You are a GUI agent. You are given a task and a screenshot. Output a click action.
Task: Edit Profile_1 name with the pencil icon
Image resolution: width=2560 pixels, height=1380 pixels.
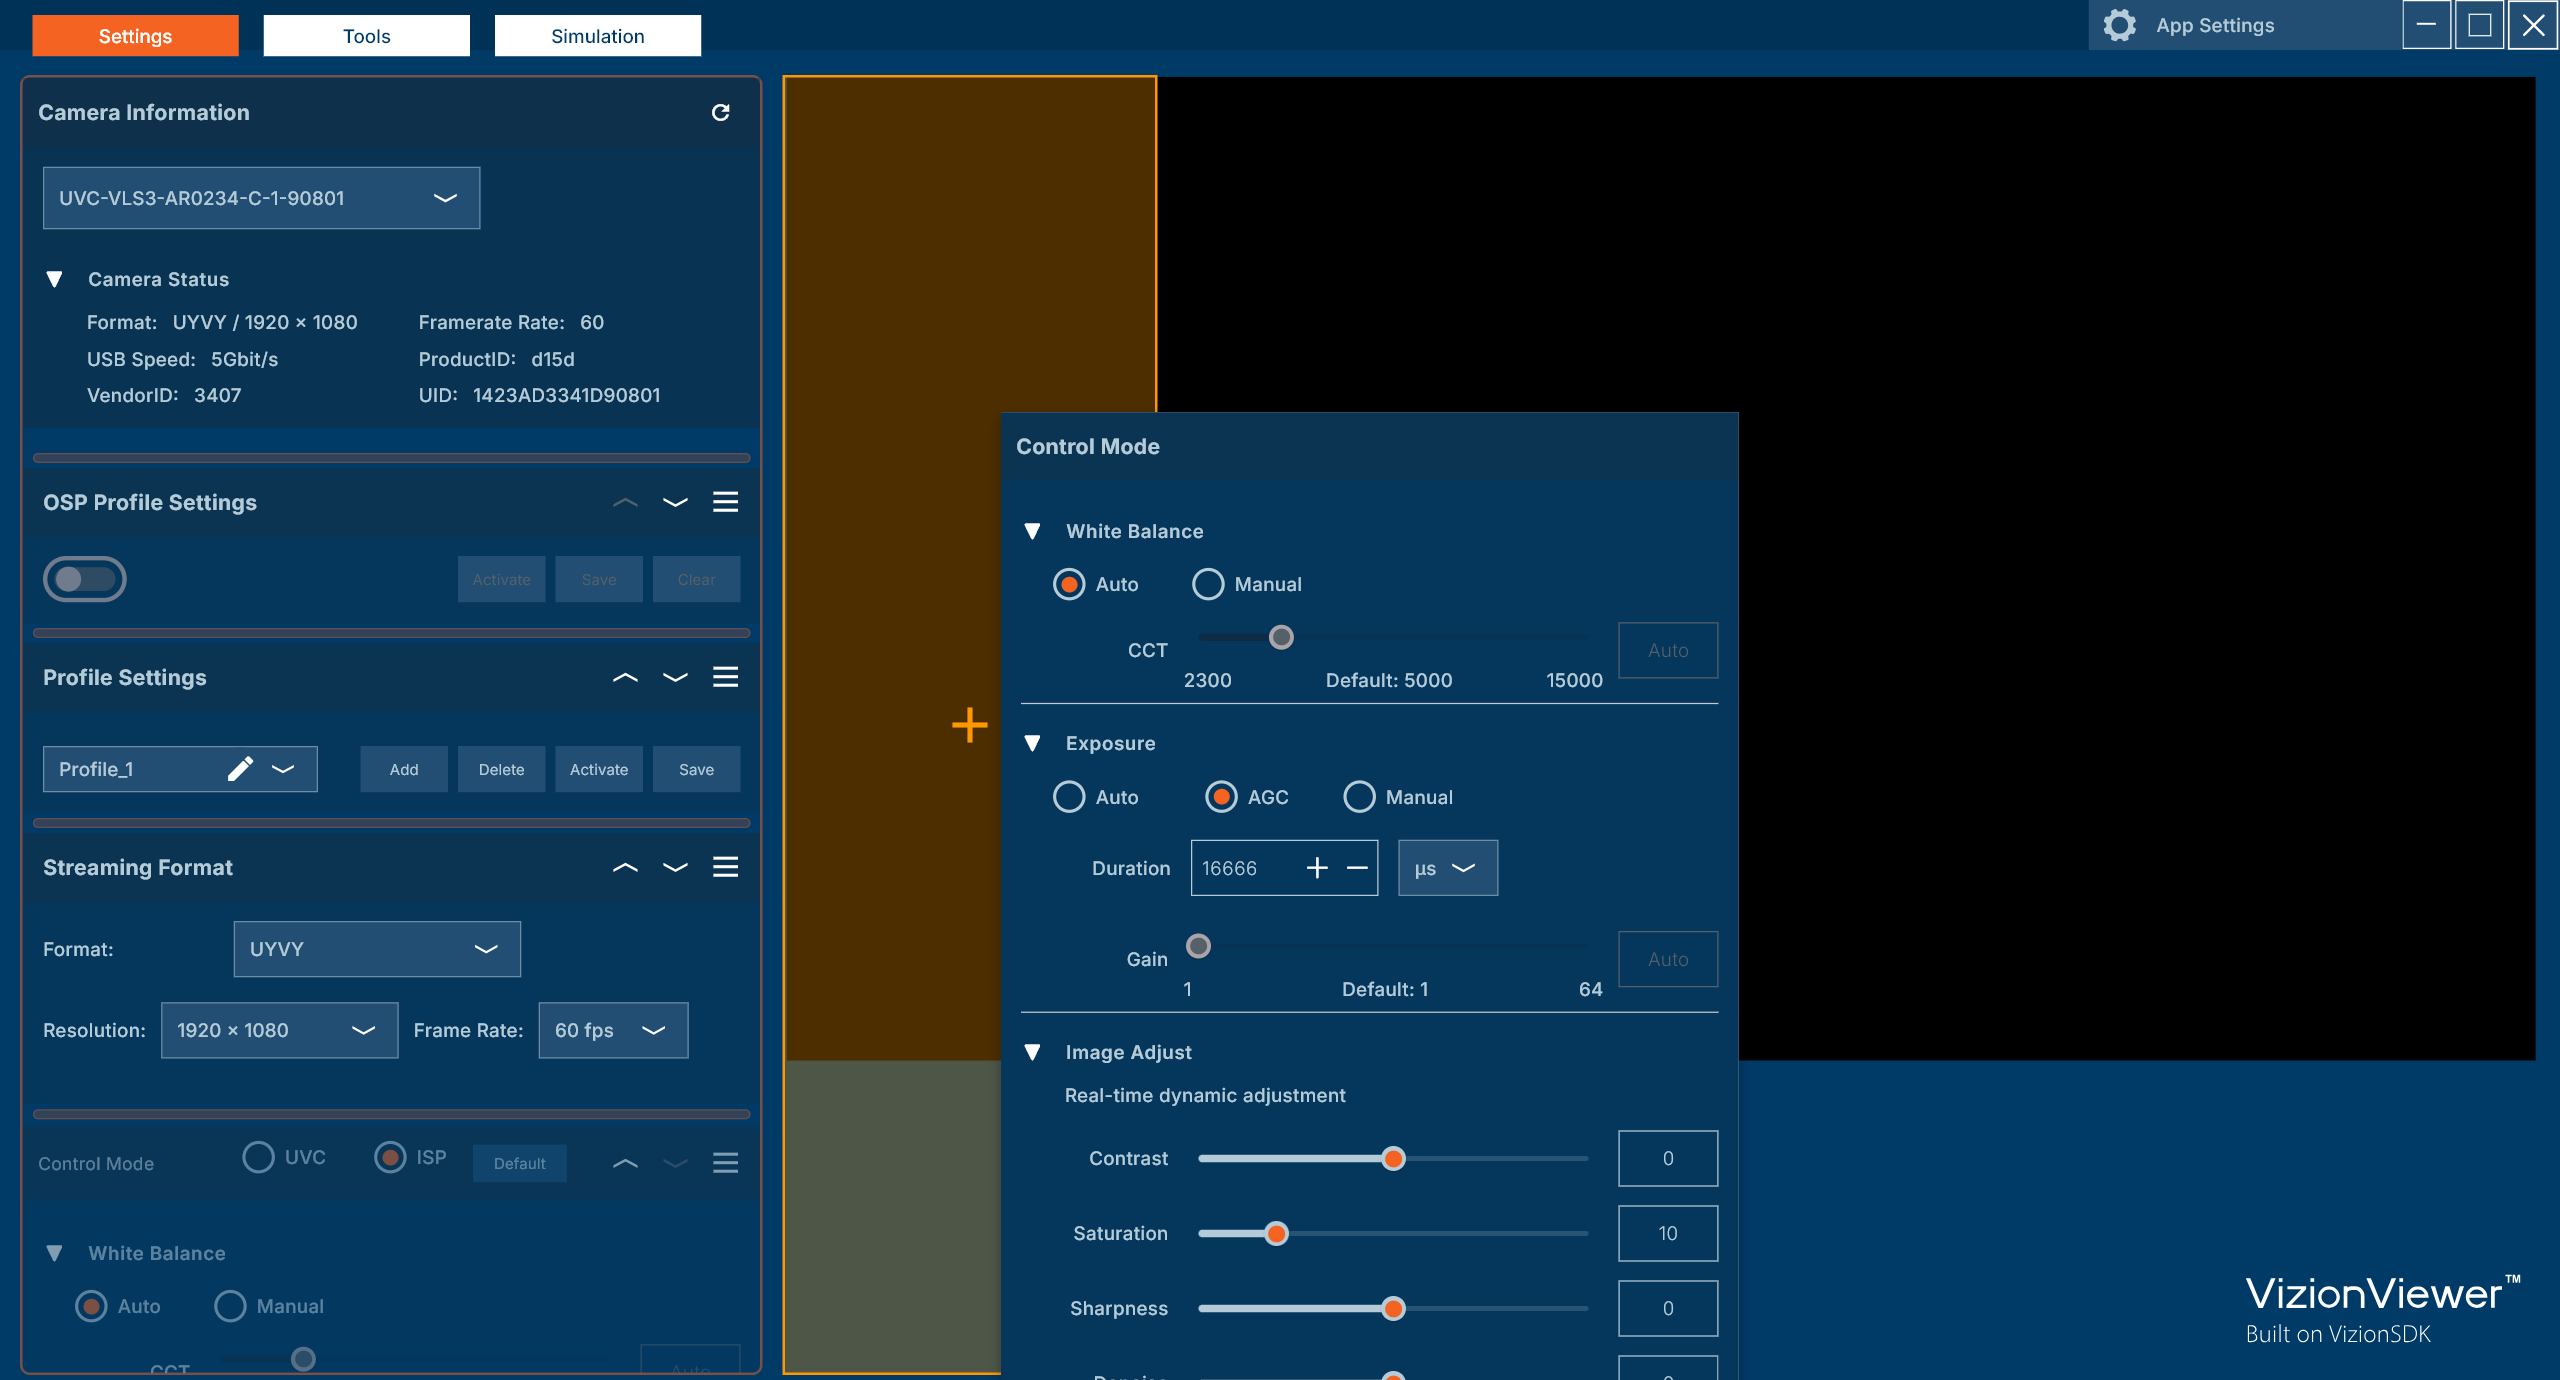pyautogui.click(x=240, y=769)
